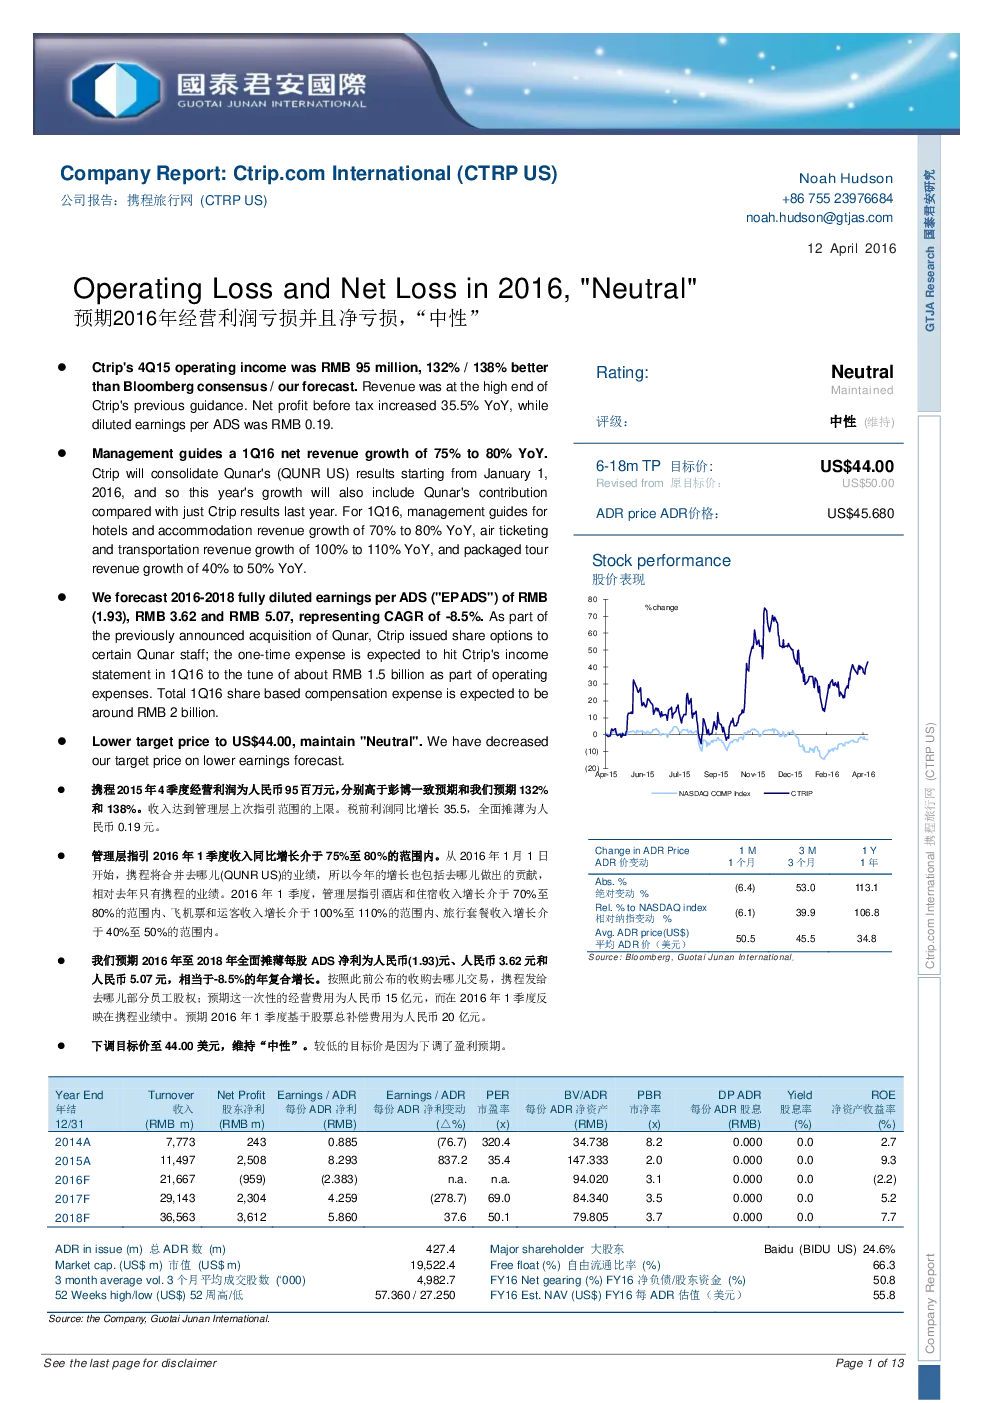Click the analyst email noah.hudson@gtjas.com
Image resolution: width=992 pixels, height=1403 pixels.
tap(819, 217)
